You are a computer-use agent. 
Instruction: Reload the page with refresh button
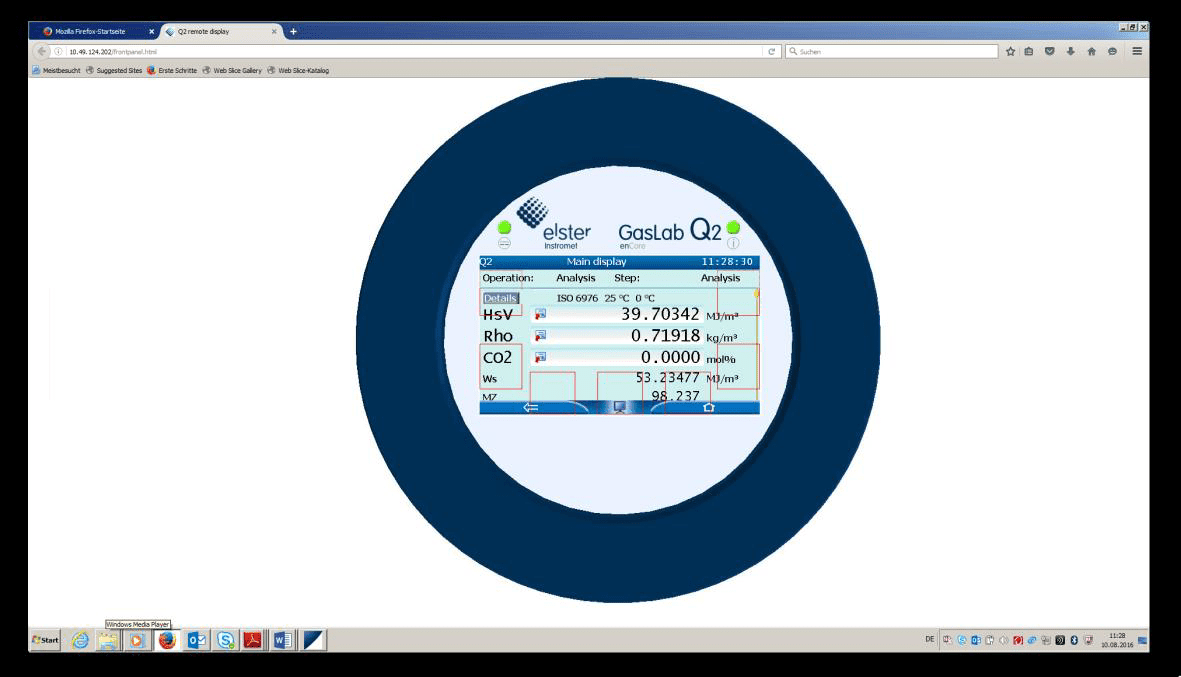point(772,51)
